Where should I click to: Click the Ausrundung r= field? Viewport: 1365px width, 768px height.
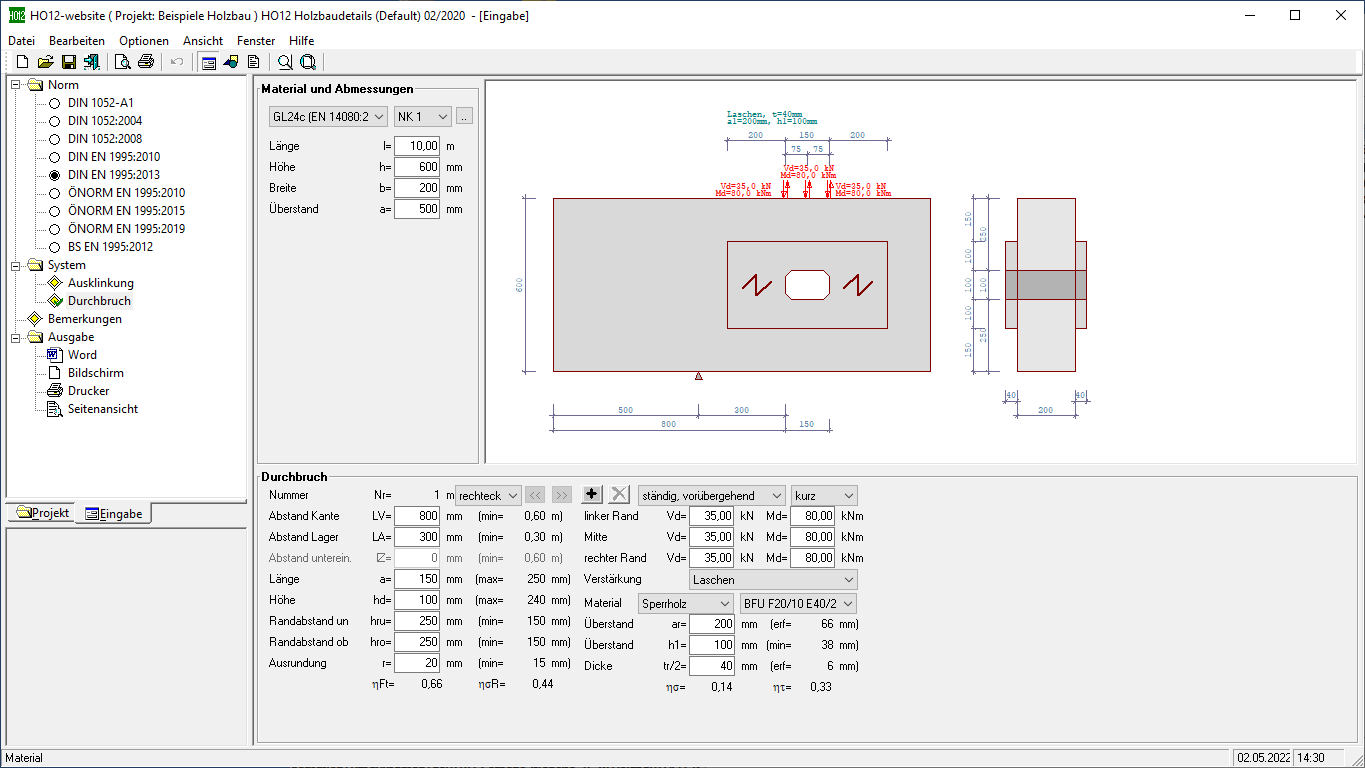417,663
